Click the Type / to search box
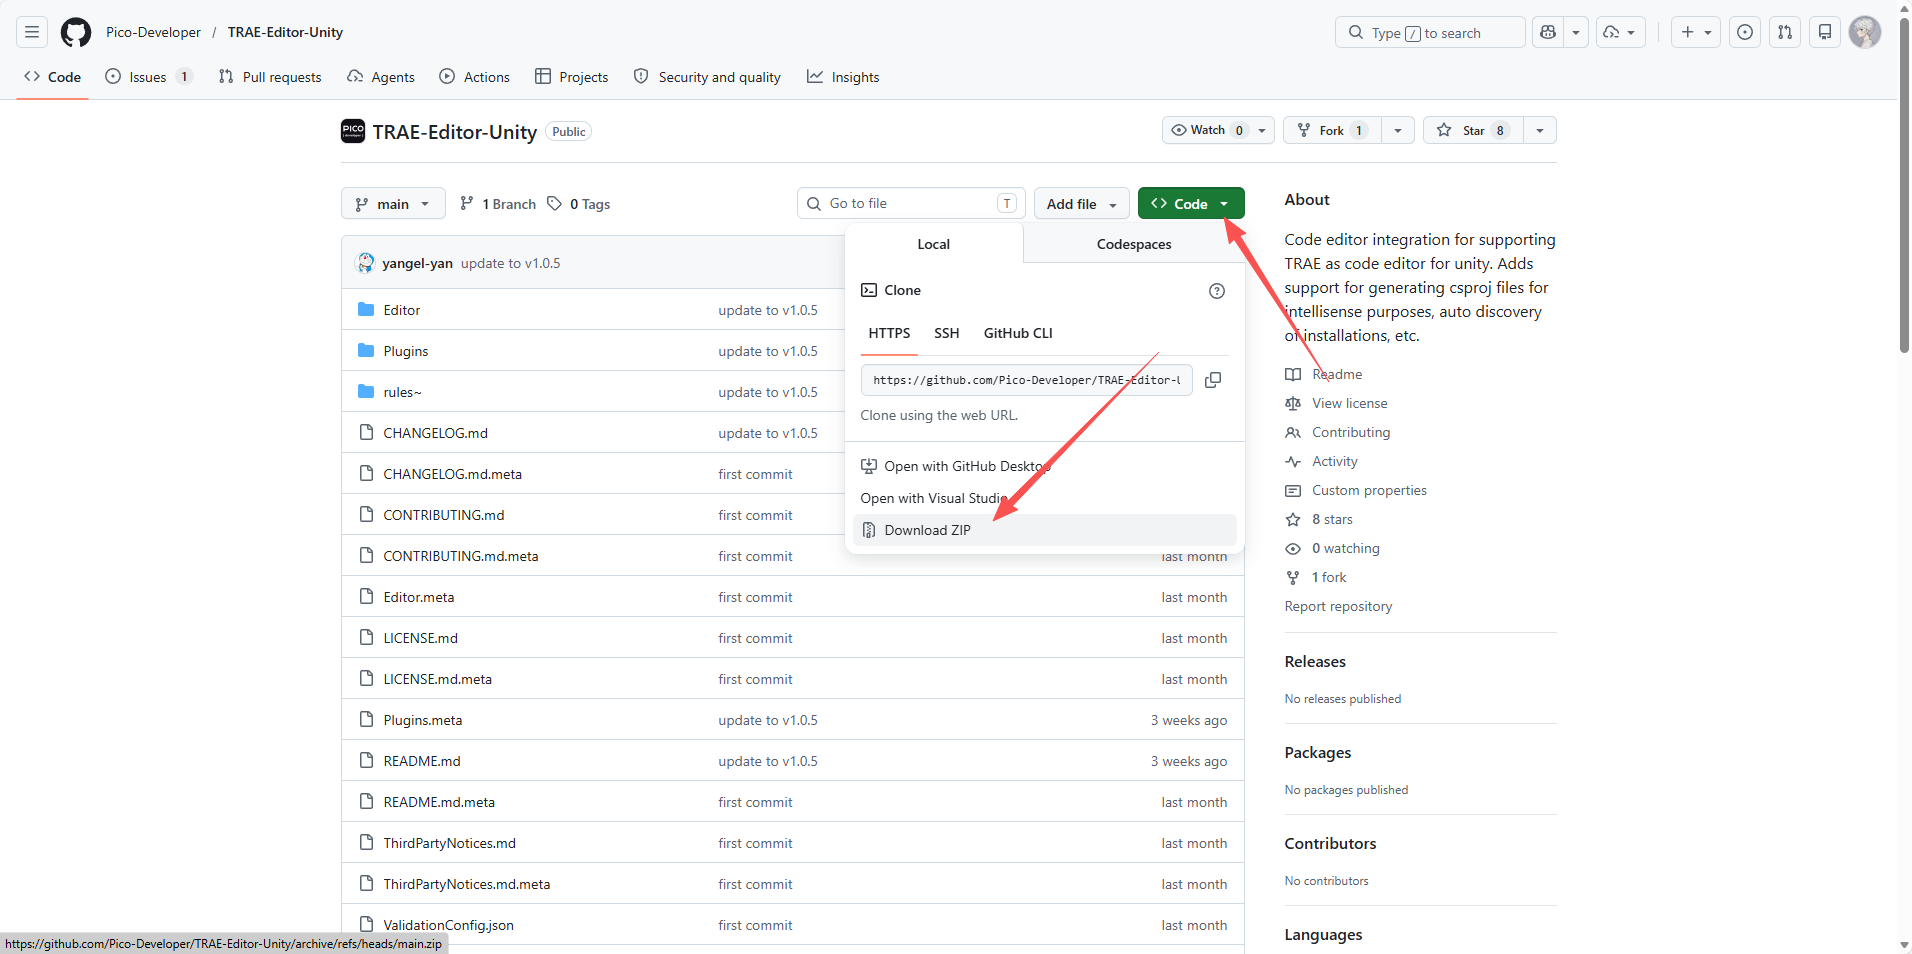Screen dimensions: 1912x954 coord(1430,32)
